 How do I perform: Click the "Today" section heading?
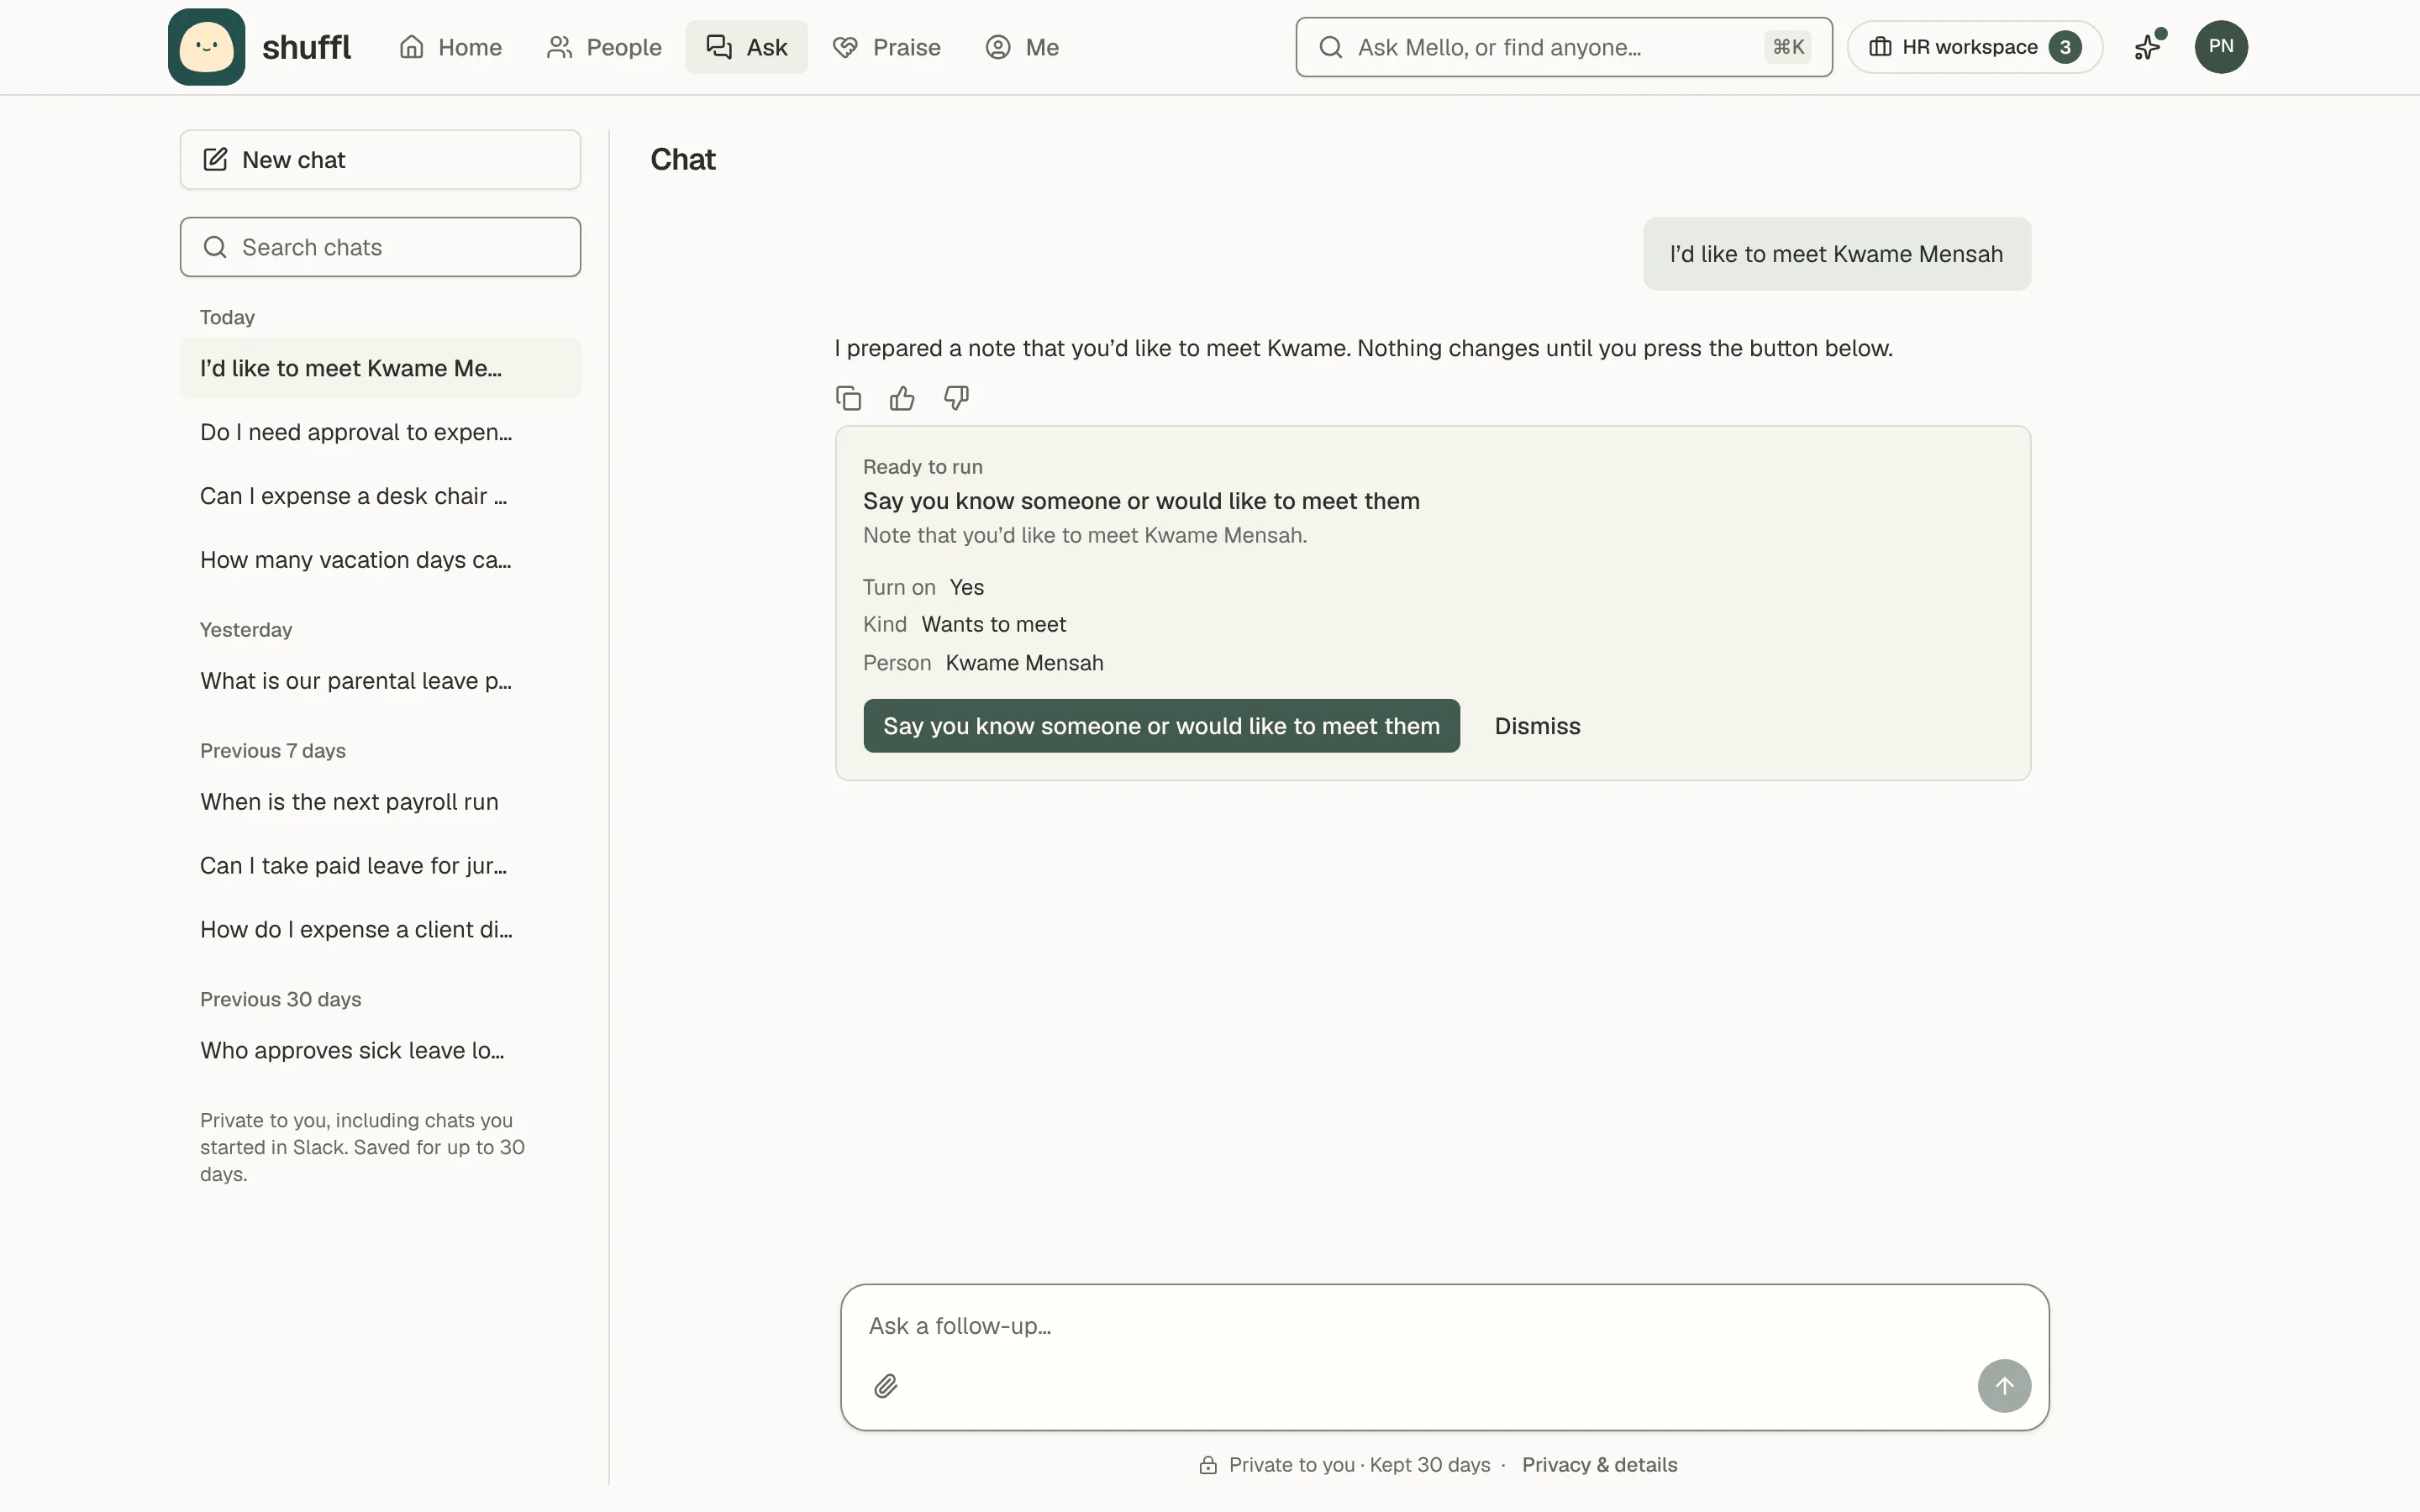click(227, 317)
